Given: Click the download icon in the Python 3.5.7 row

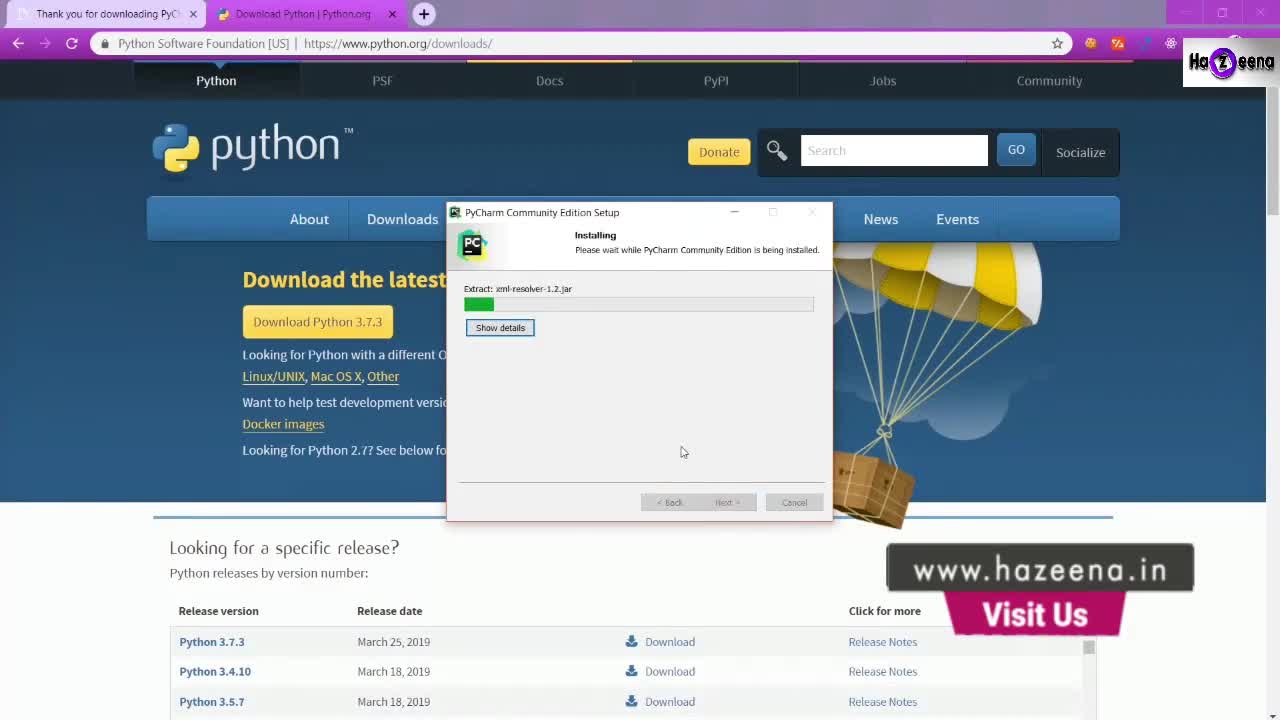Looking at the screenshot, I should (x=631, y=701).
